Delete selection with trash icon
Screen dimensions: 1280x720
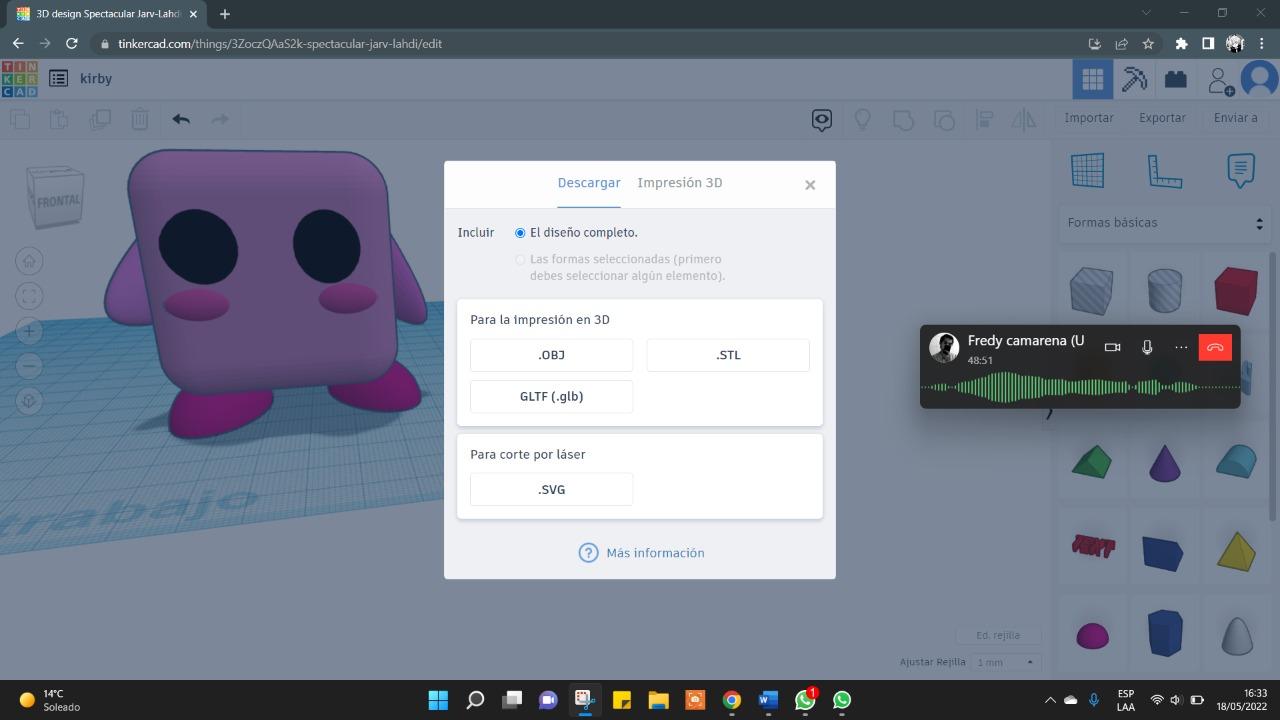click(140, 119)
